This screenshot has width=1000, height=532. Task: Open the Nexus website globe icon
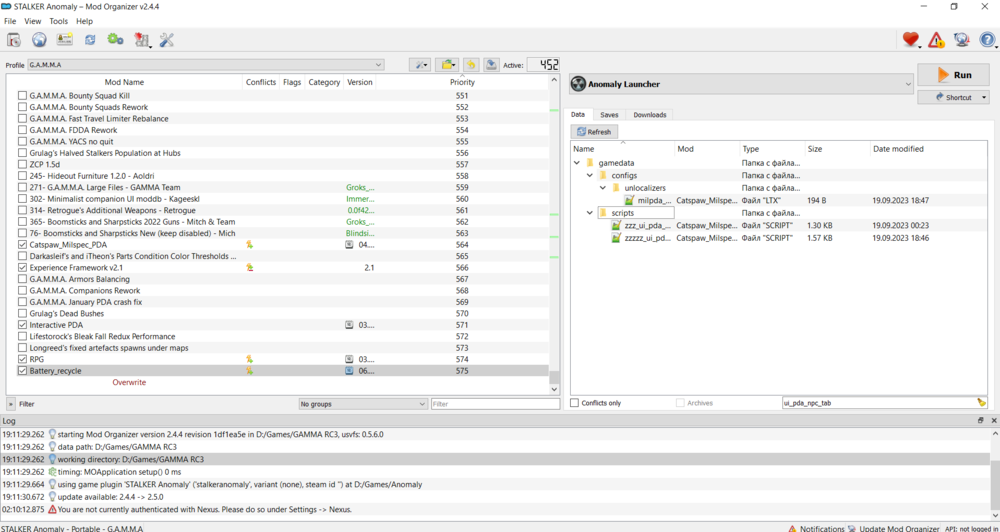click(39, 40)
